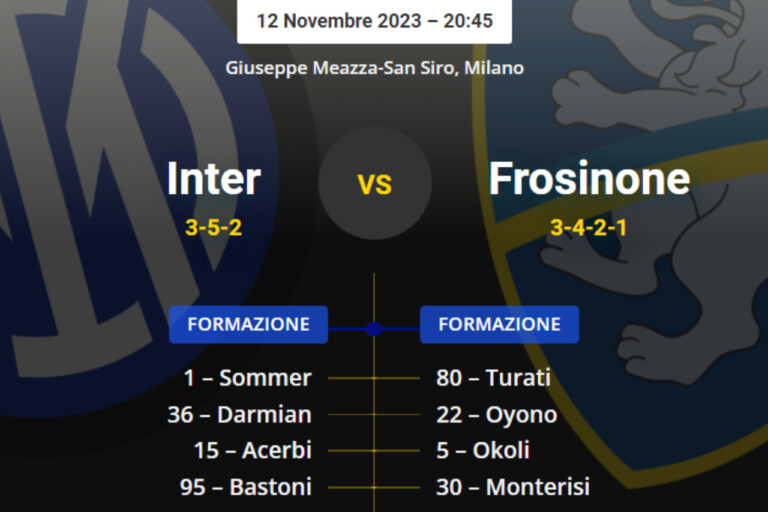Select player 36 – Darmian

[x=239, y=414]
